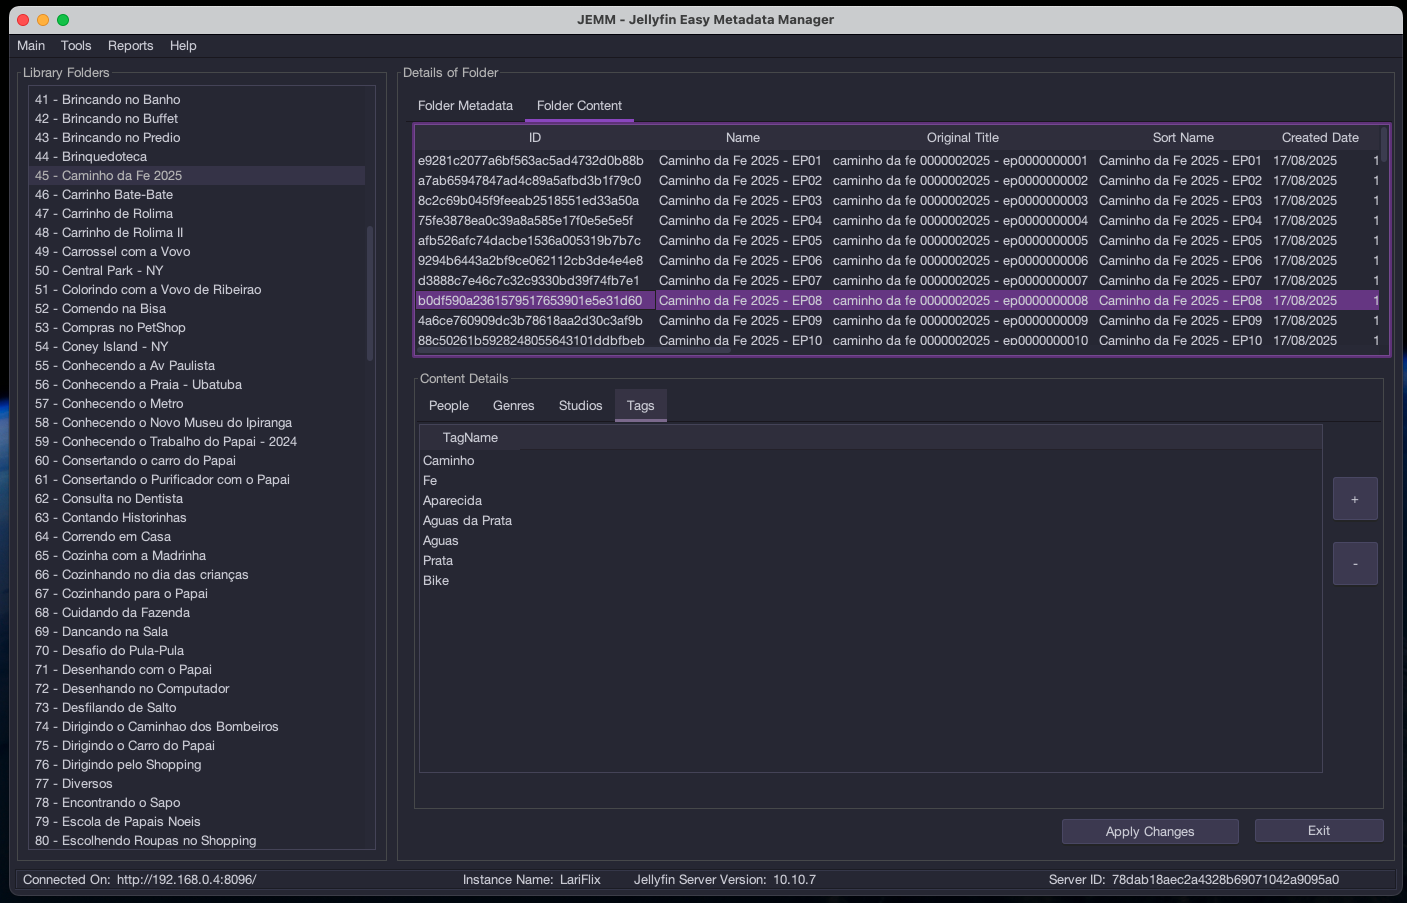Click the plus button to add a tag
1407x903 pixels.
click(x=1354, y=499)
